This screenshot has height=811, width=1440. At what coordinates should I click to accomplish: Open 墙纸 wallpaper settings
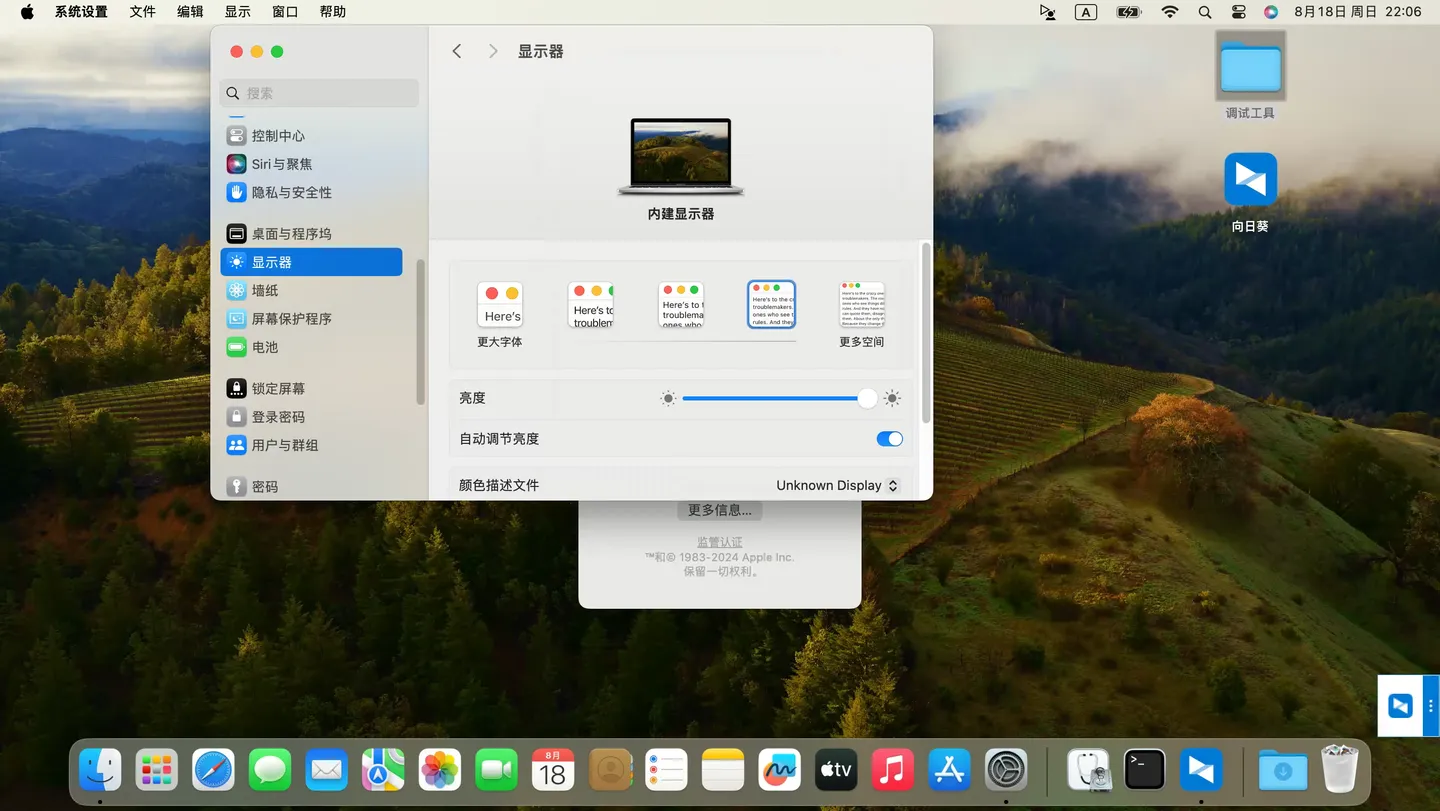[x=264, y=291]
